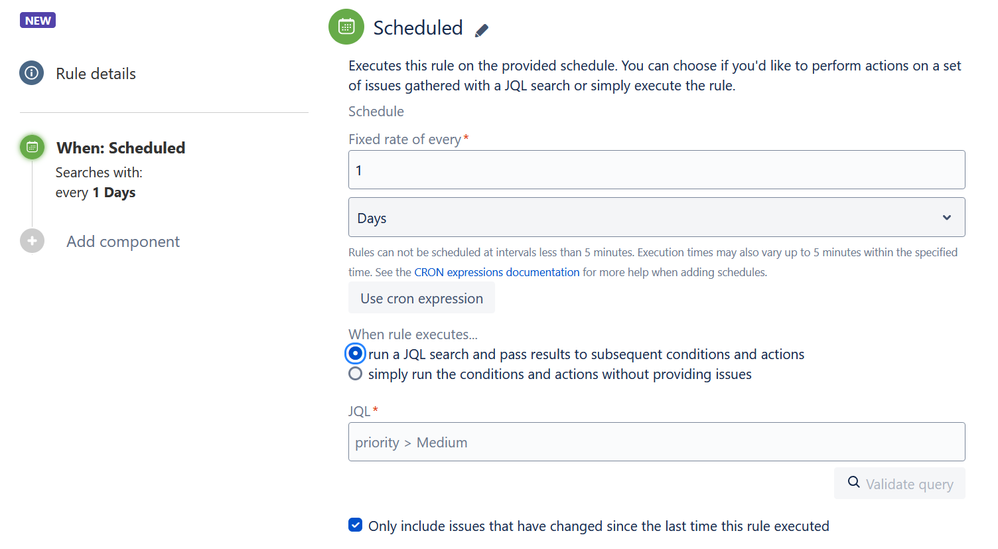Screen dimensions: 998x549
Task: Click the Rule details info icon
Action: 32,73
